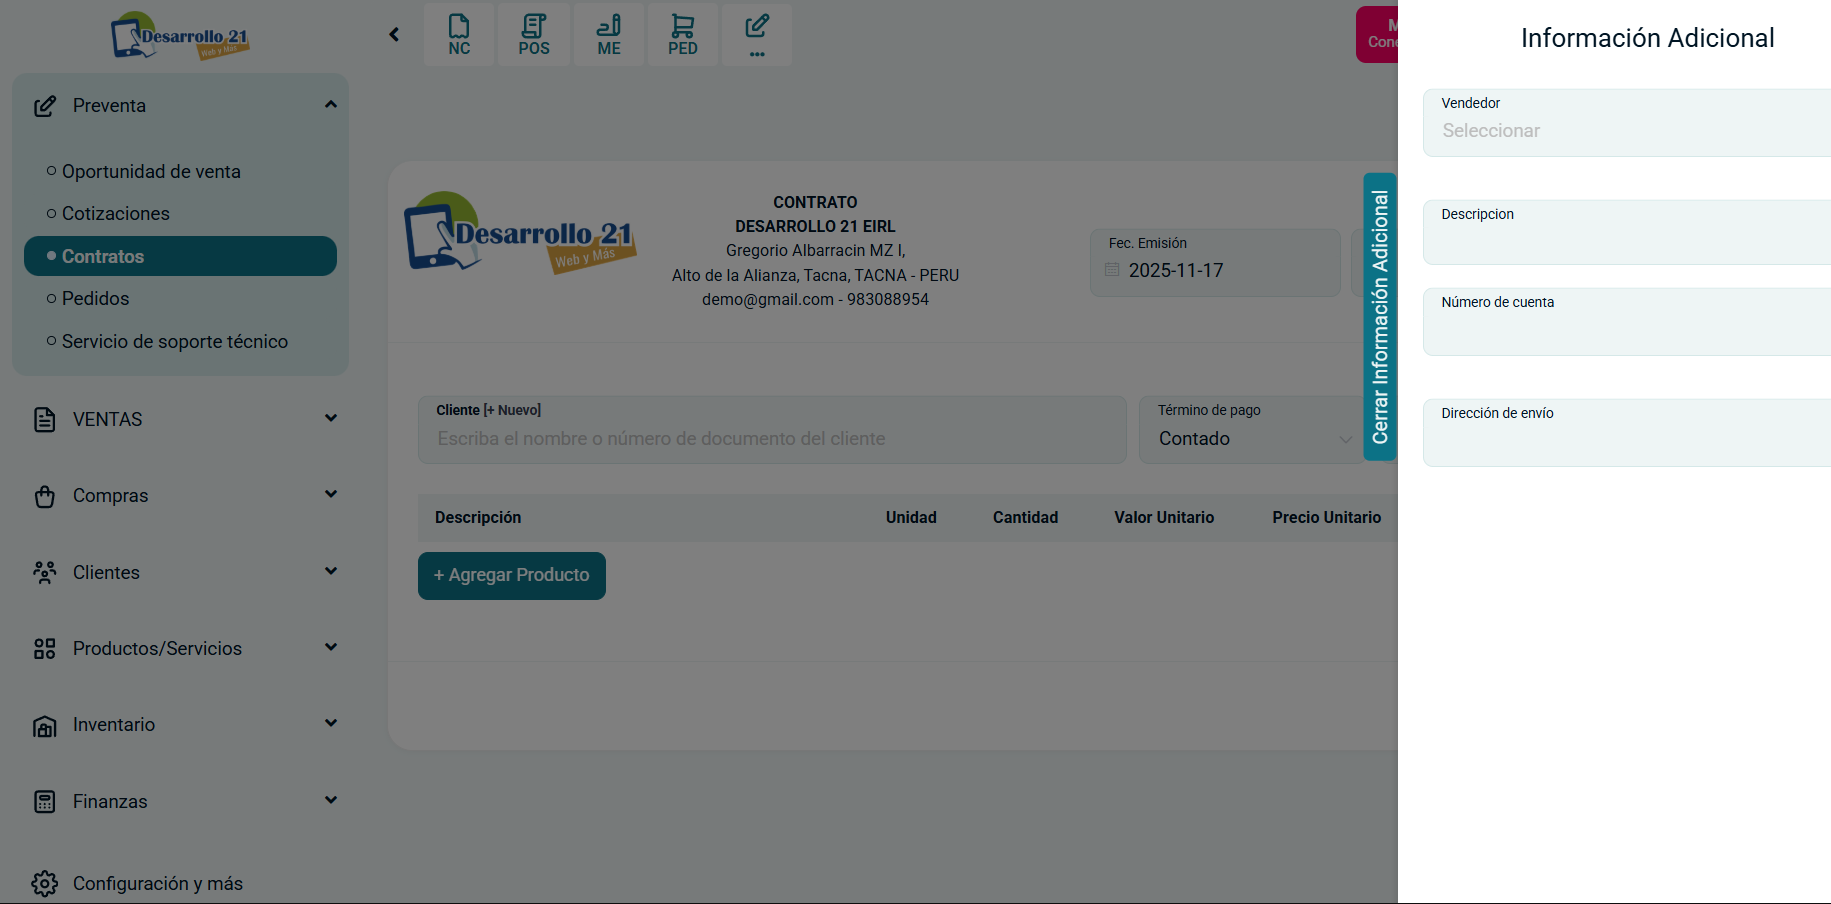Image resolution: width=1831 pixels, height=904 pixels.
Task: Expand the VENTAS menu section
Action: tap(331, 418)
